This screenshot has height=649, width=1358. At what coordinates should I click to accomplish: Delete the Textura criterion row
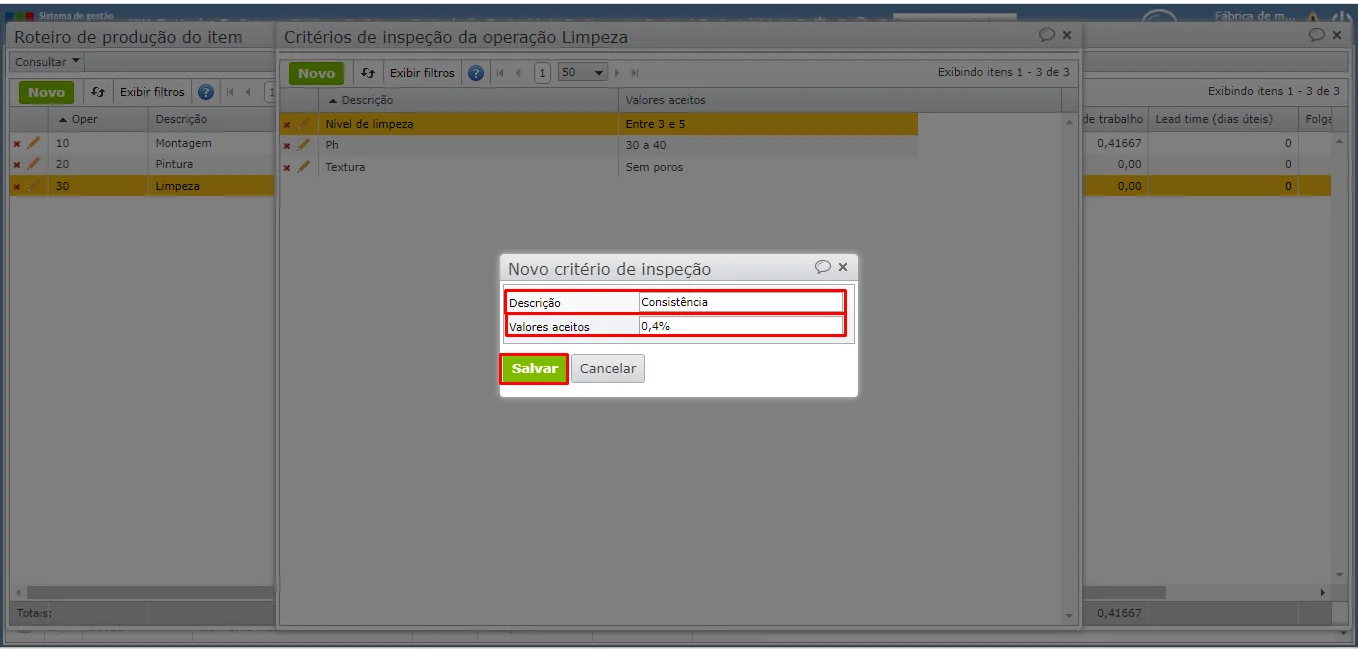click(287, 168)
